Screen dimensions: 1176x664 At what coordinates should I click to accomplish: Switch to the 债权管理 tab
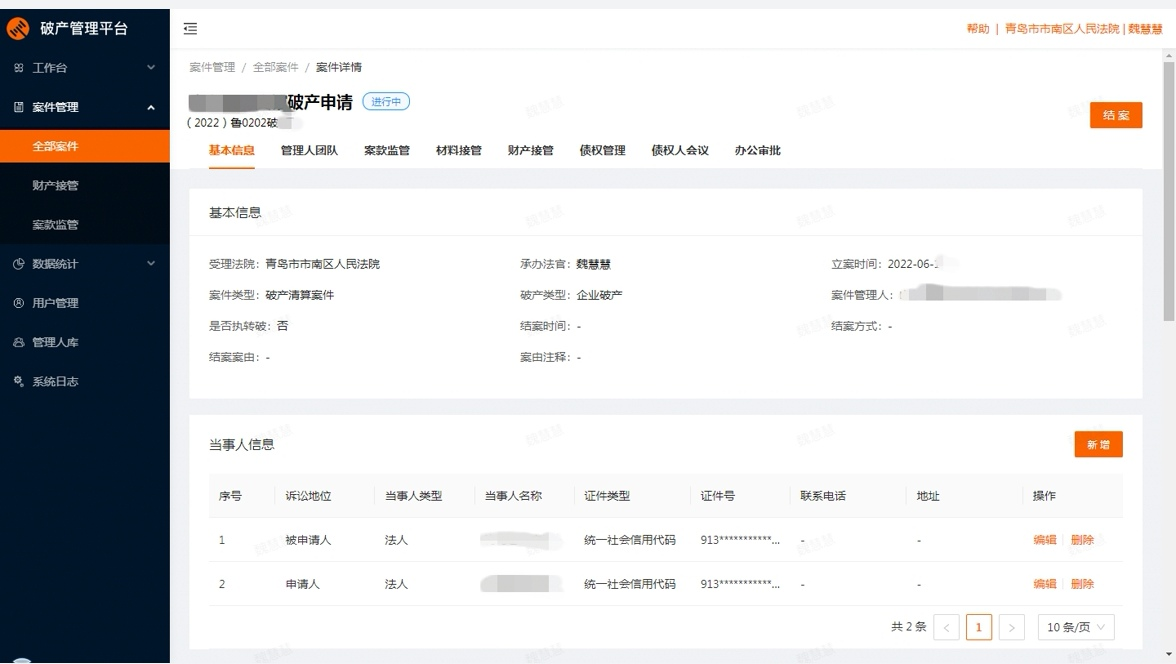tap(602, 151)
